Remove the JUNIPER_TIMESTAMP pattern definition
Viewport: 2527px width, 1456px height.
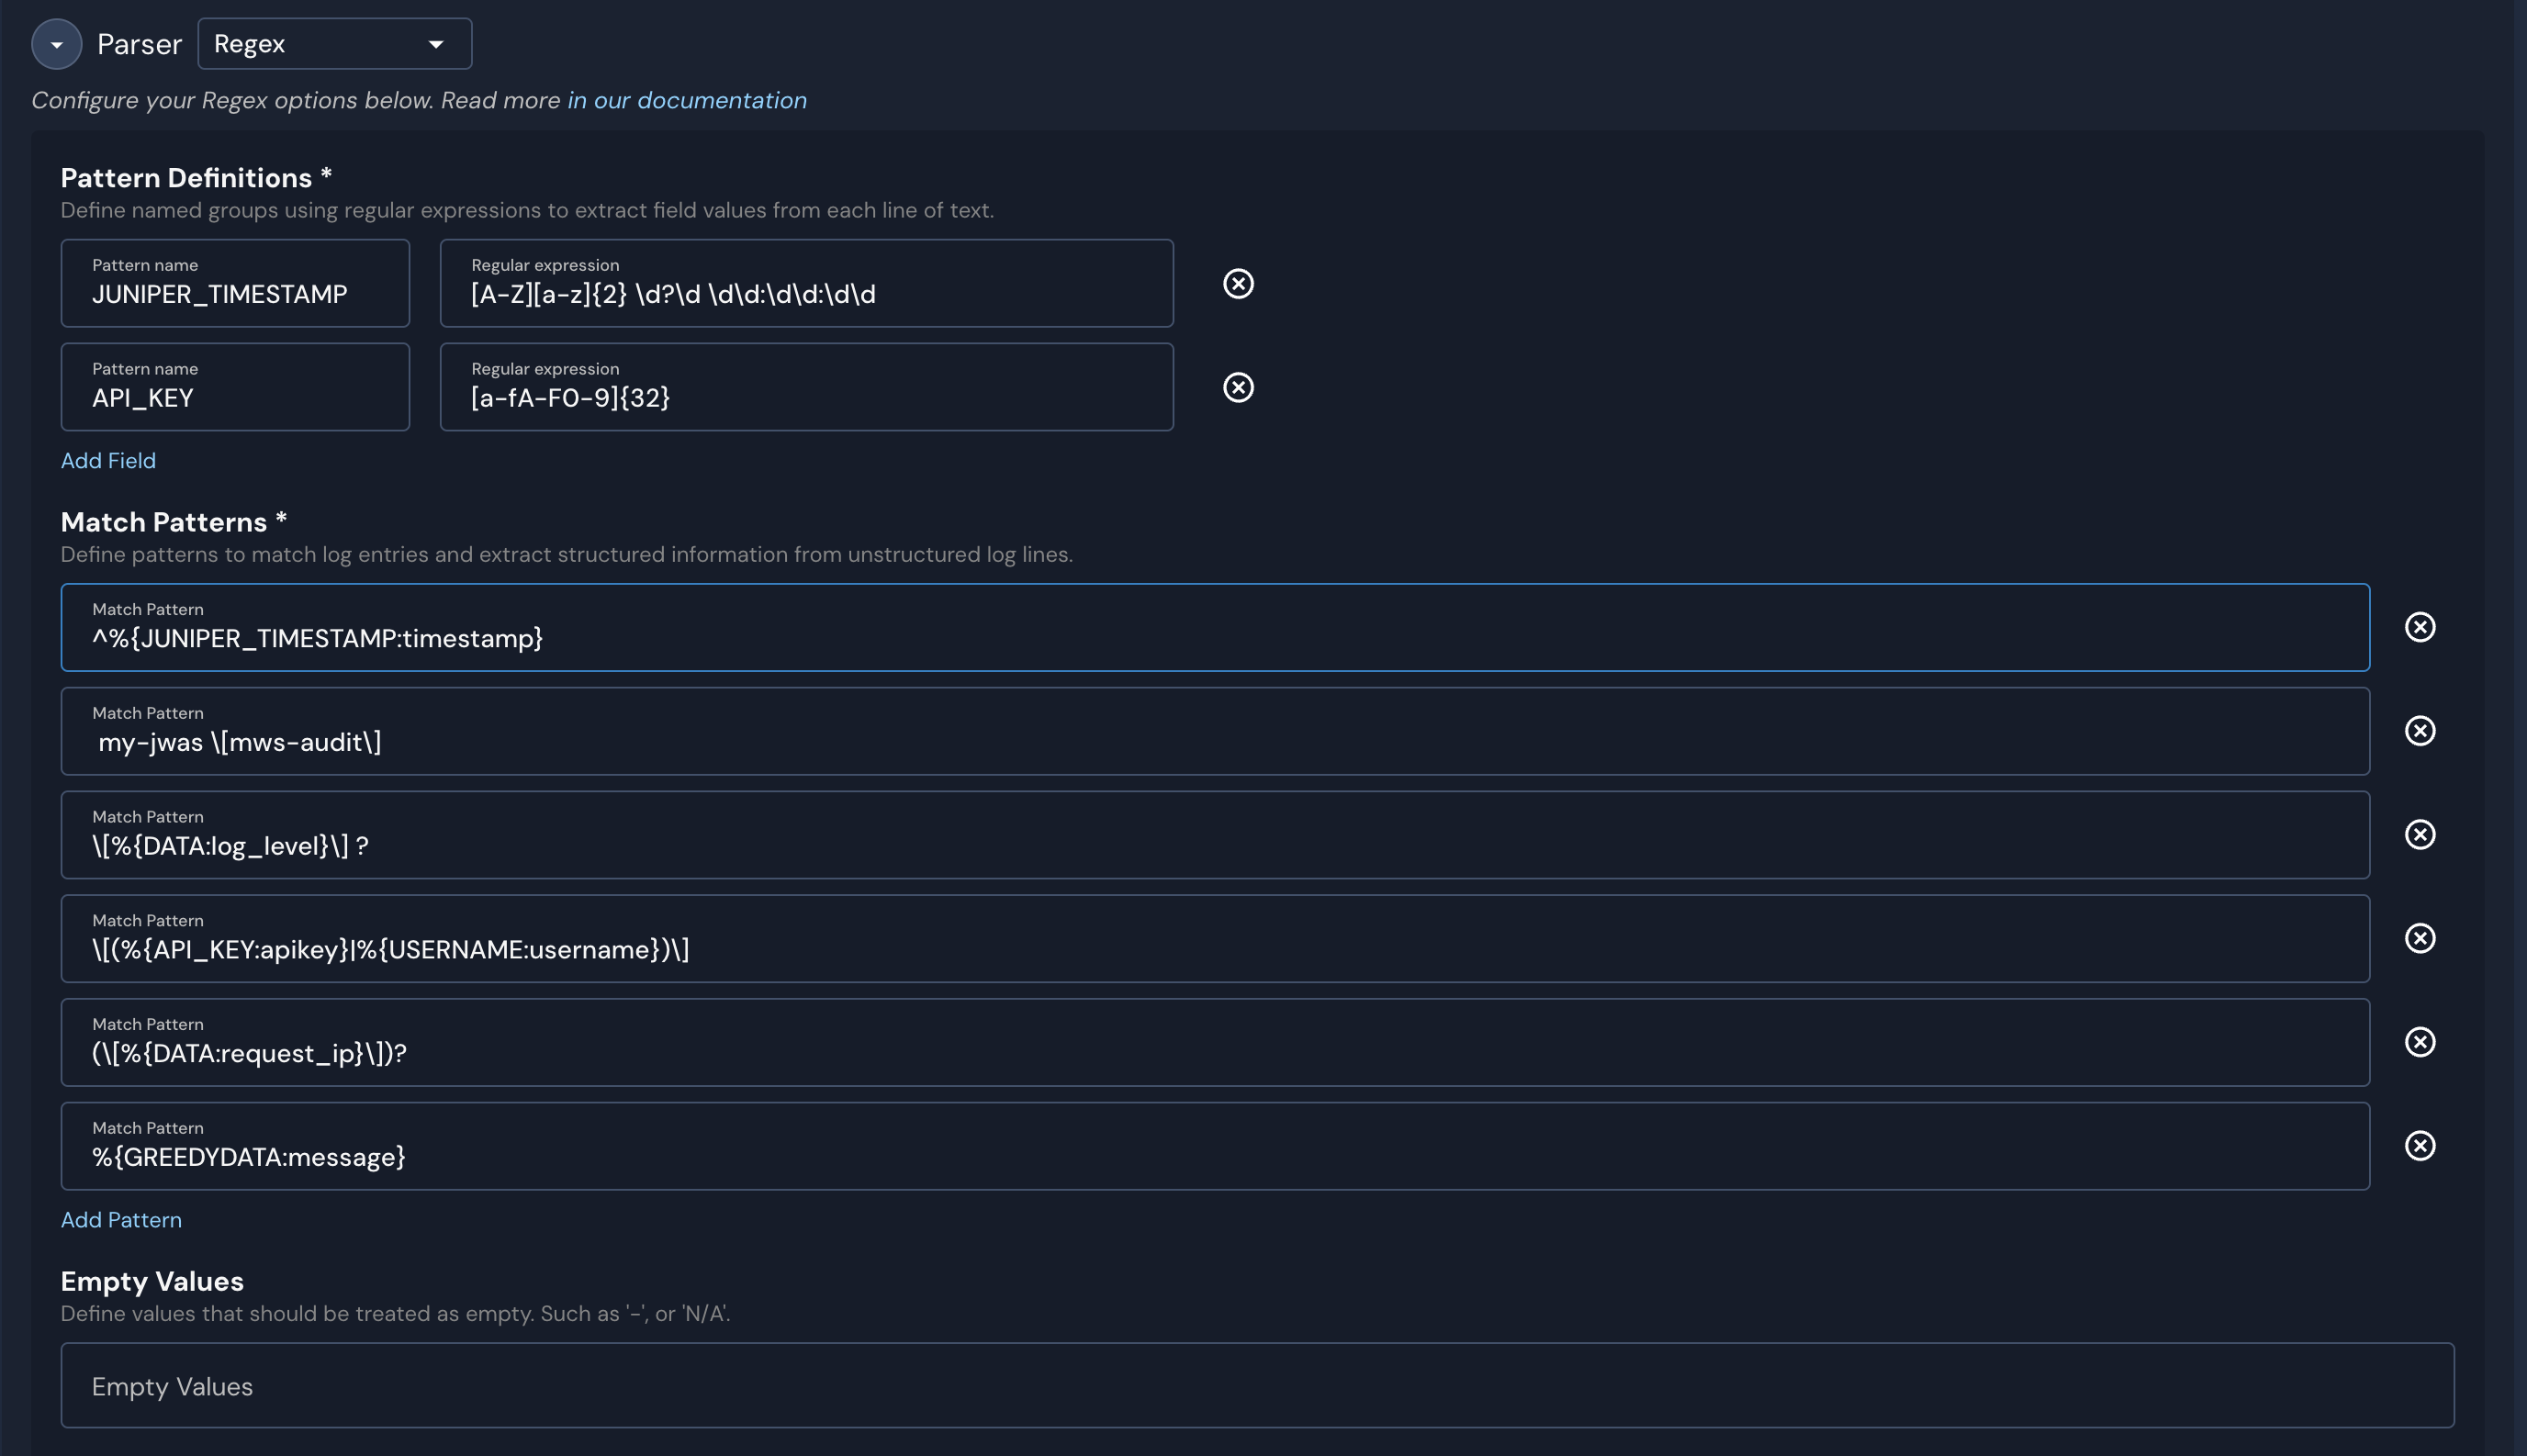(1239, 284)
